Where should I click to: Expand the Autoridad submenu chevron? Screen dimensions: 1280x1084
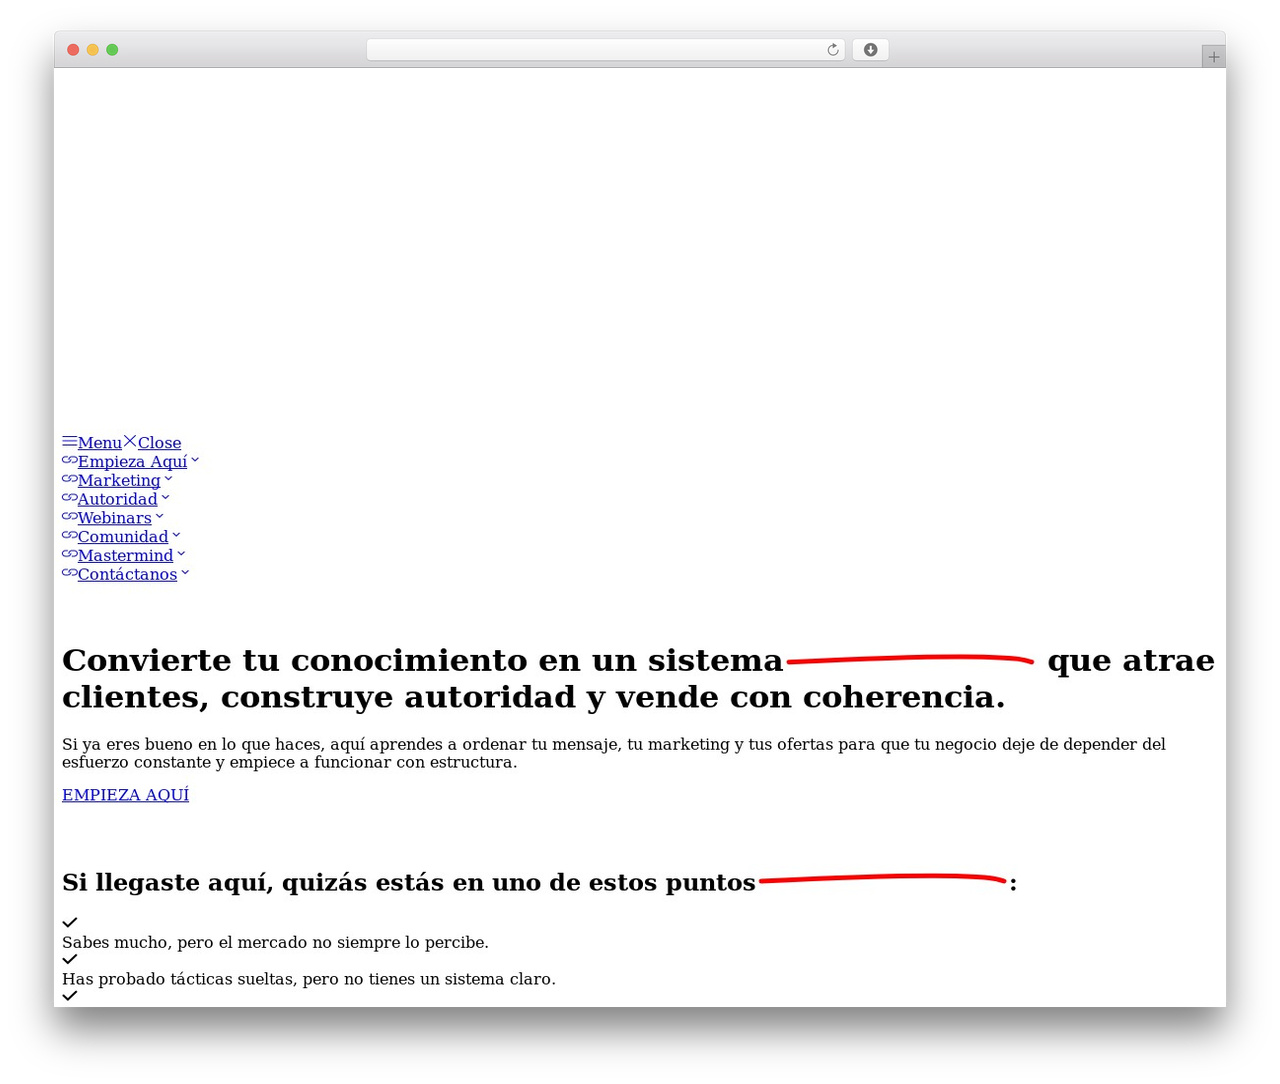coord(165,498)
